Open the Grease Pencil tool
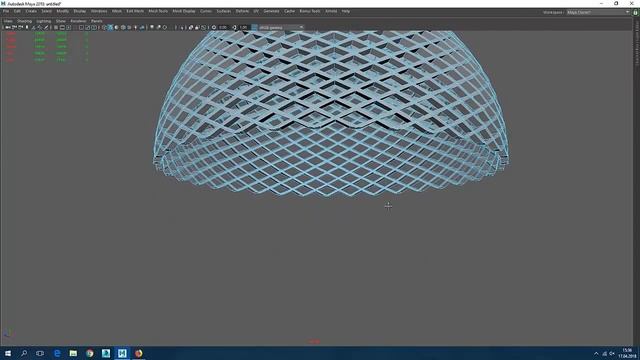This screenshot has height=360, width=640. click(x=46, y=27)
